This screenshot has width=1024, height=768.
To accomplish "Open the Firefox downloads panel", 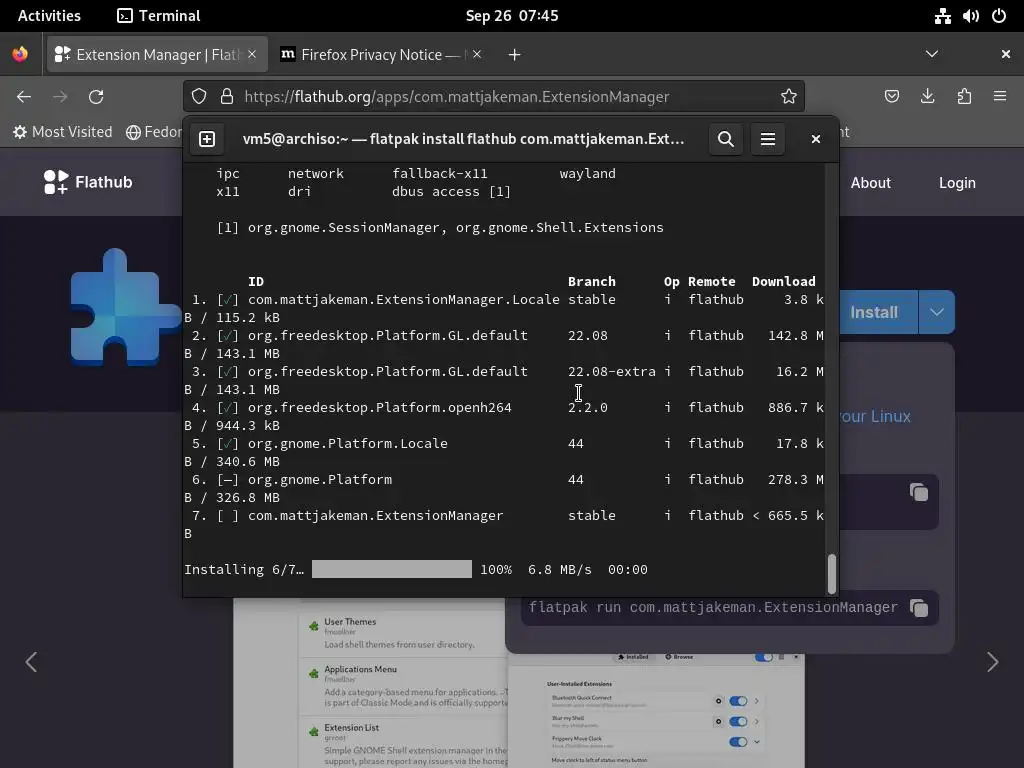I will pyautogui.click(x=927, y=97).
